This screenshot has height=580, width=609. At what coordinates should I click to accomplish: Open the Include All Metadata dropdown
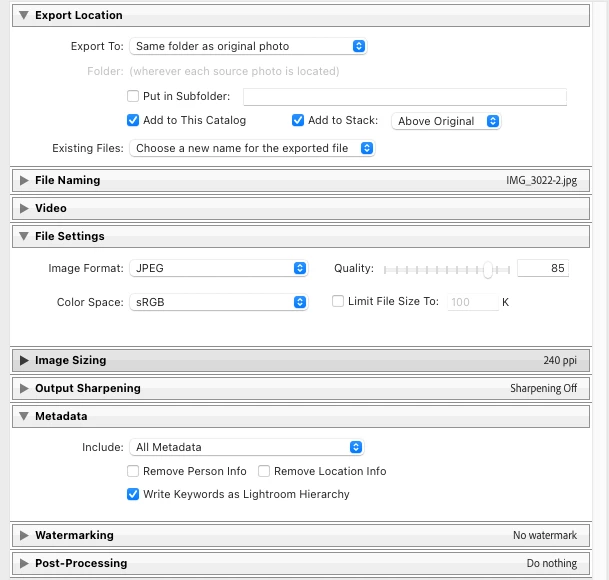[x=247, y=447]
